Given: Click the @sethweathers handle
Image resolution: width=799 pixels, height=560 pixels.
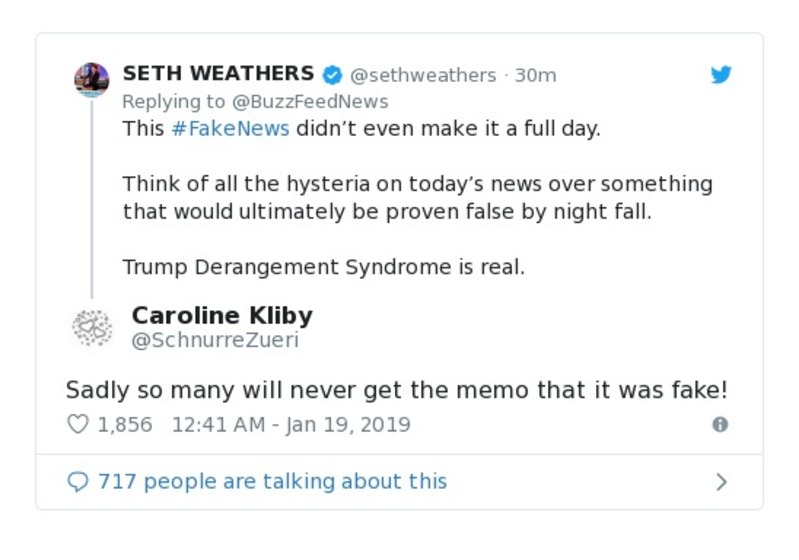Looking at the screenshot, I should tap(423, 75).
